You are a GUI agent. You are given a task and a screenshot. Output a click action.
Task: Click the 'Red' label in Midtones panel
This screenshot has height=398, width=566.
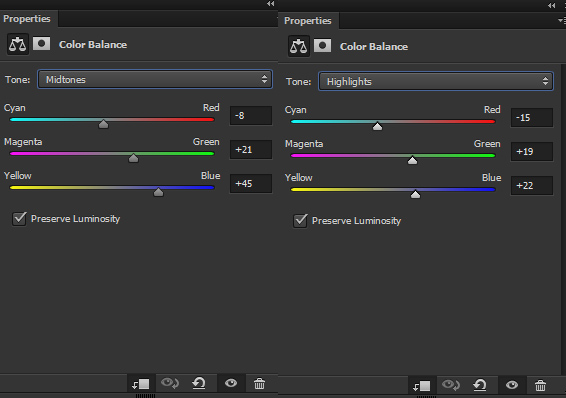coord(211,108)
